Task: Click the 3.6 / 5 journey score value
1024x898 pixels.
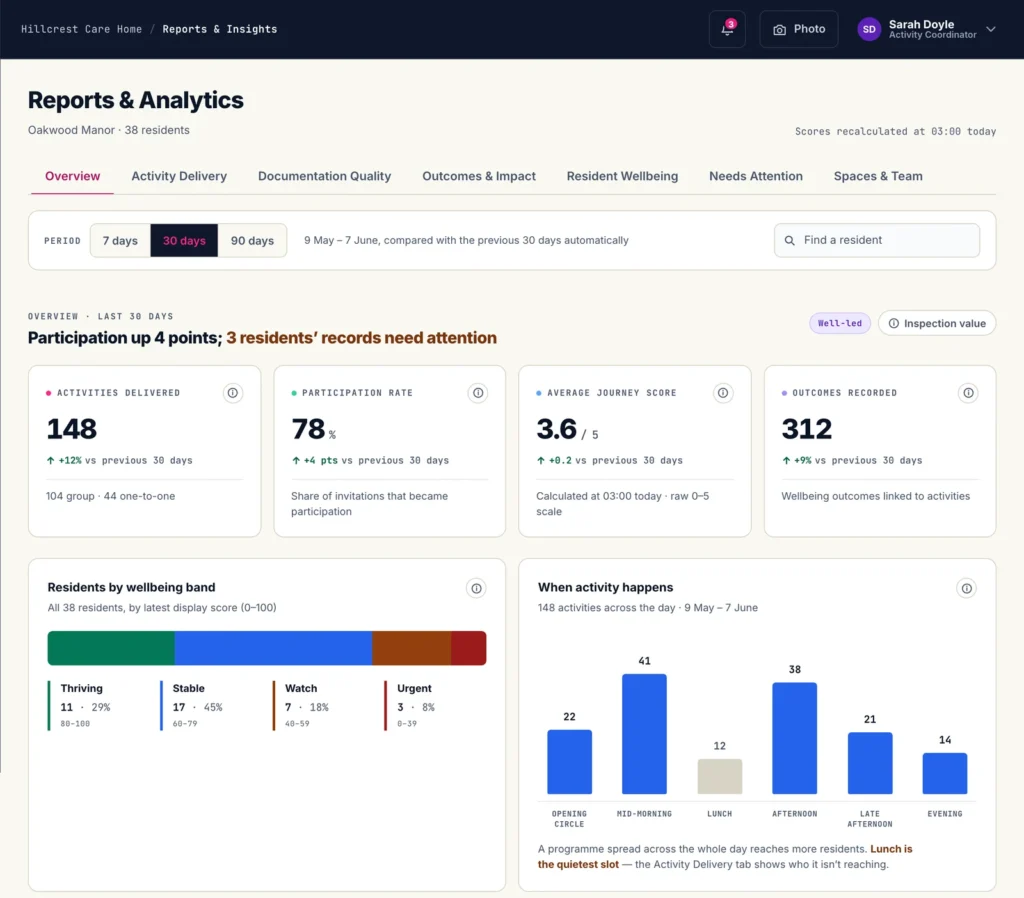Action: 567,429
